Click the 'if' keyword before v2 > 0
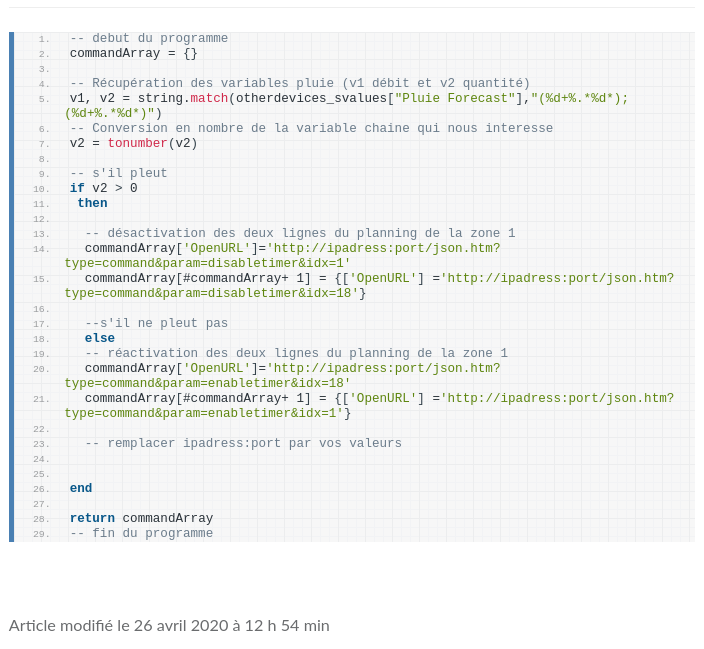Screen dimensions: 704x649 point(77,189)
